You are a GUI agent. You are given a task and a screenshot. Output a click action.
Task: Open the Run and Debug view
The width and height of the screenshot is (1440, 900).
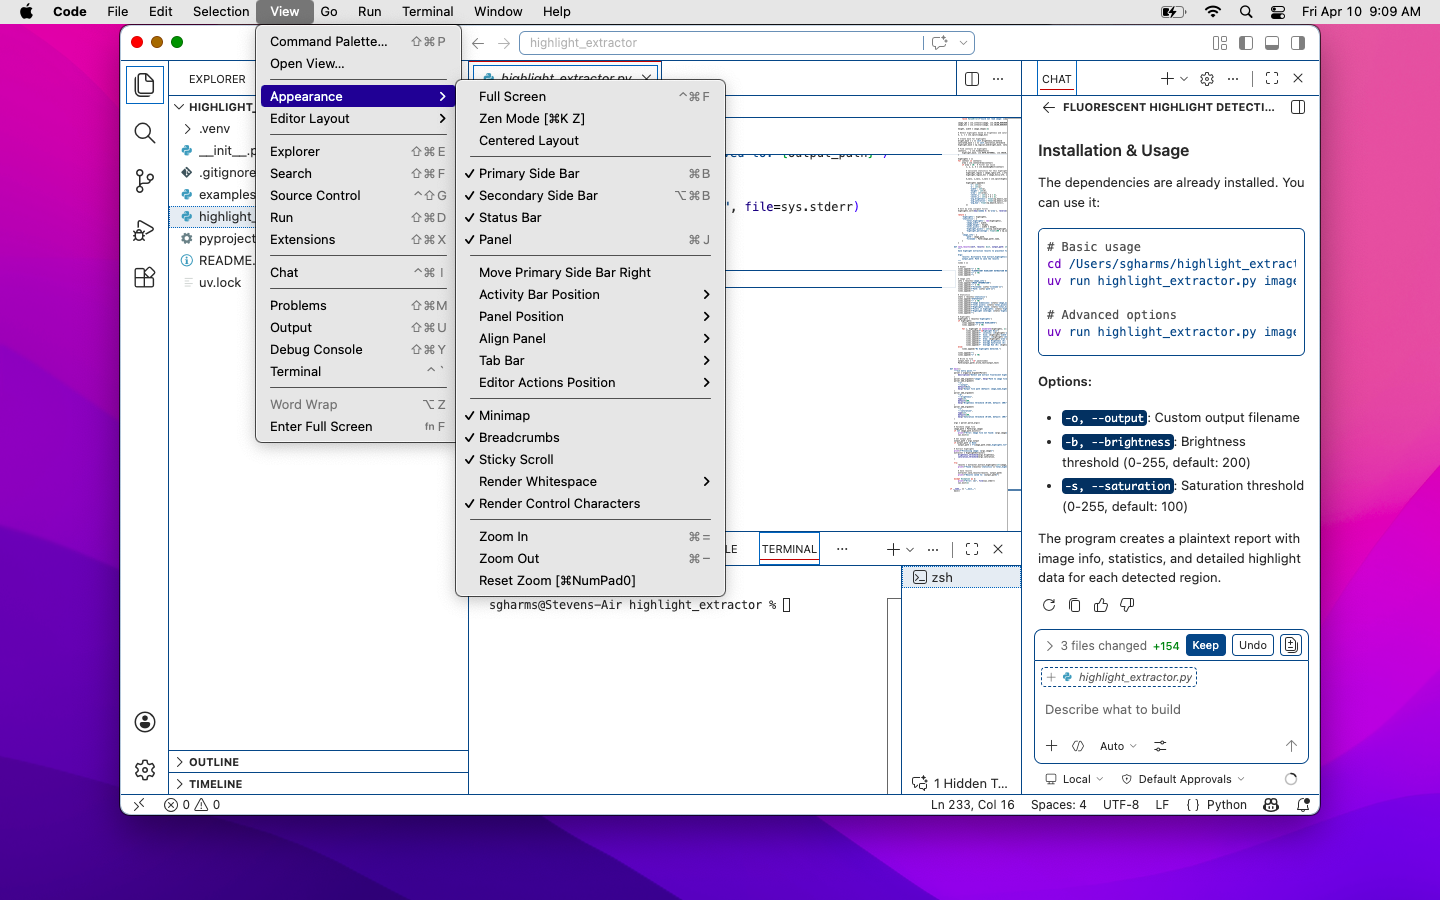(x=144, y=229)
